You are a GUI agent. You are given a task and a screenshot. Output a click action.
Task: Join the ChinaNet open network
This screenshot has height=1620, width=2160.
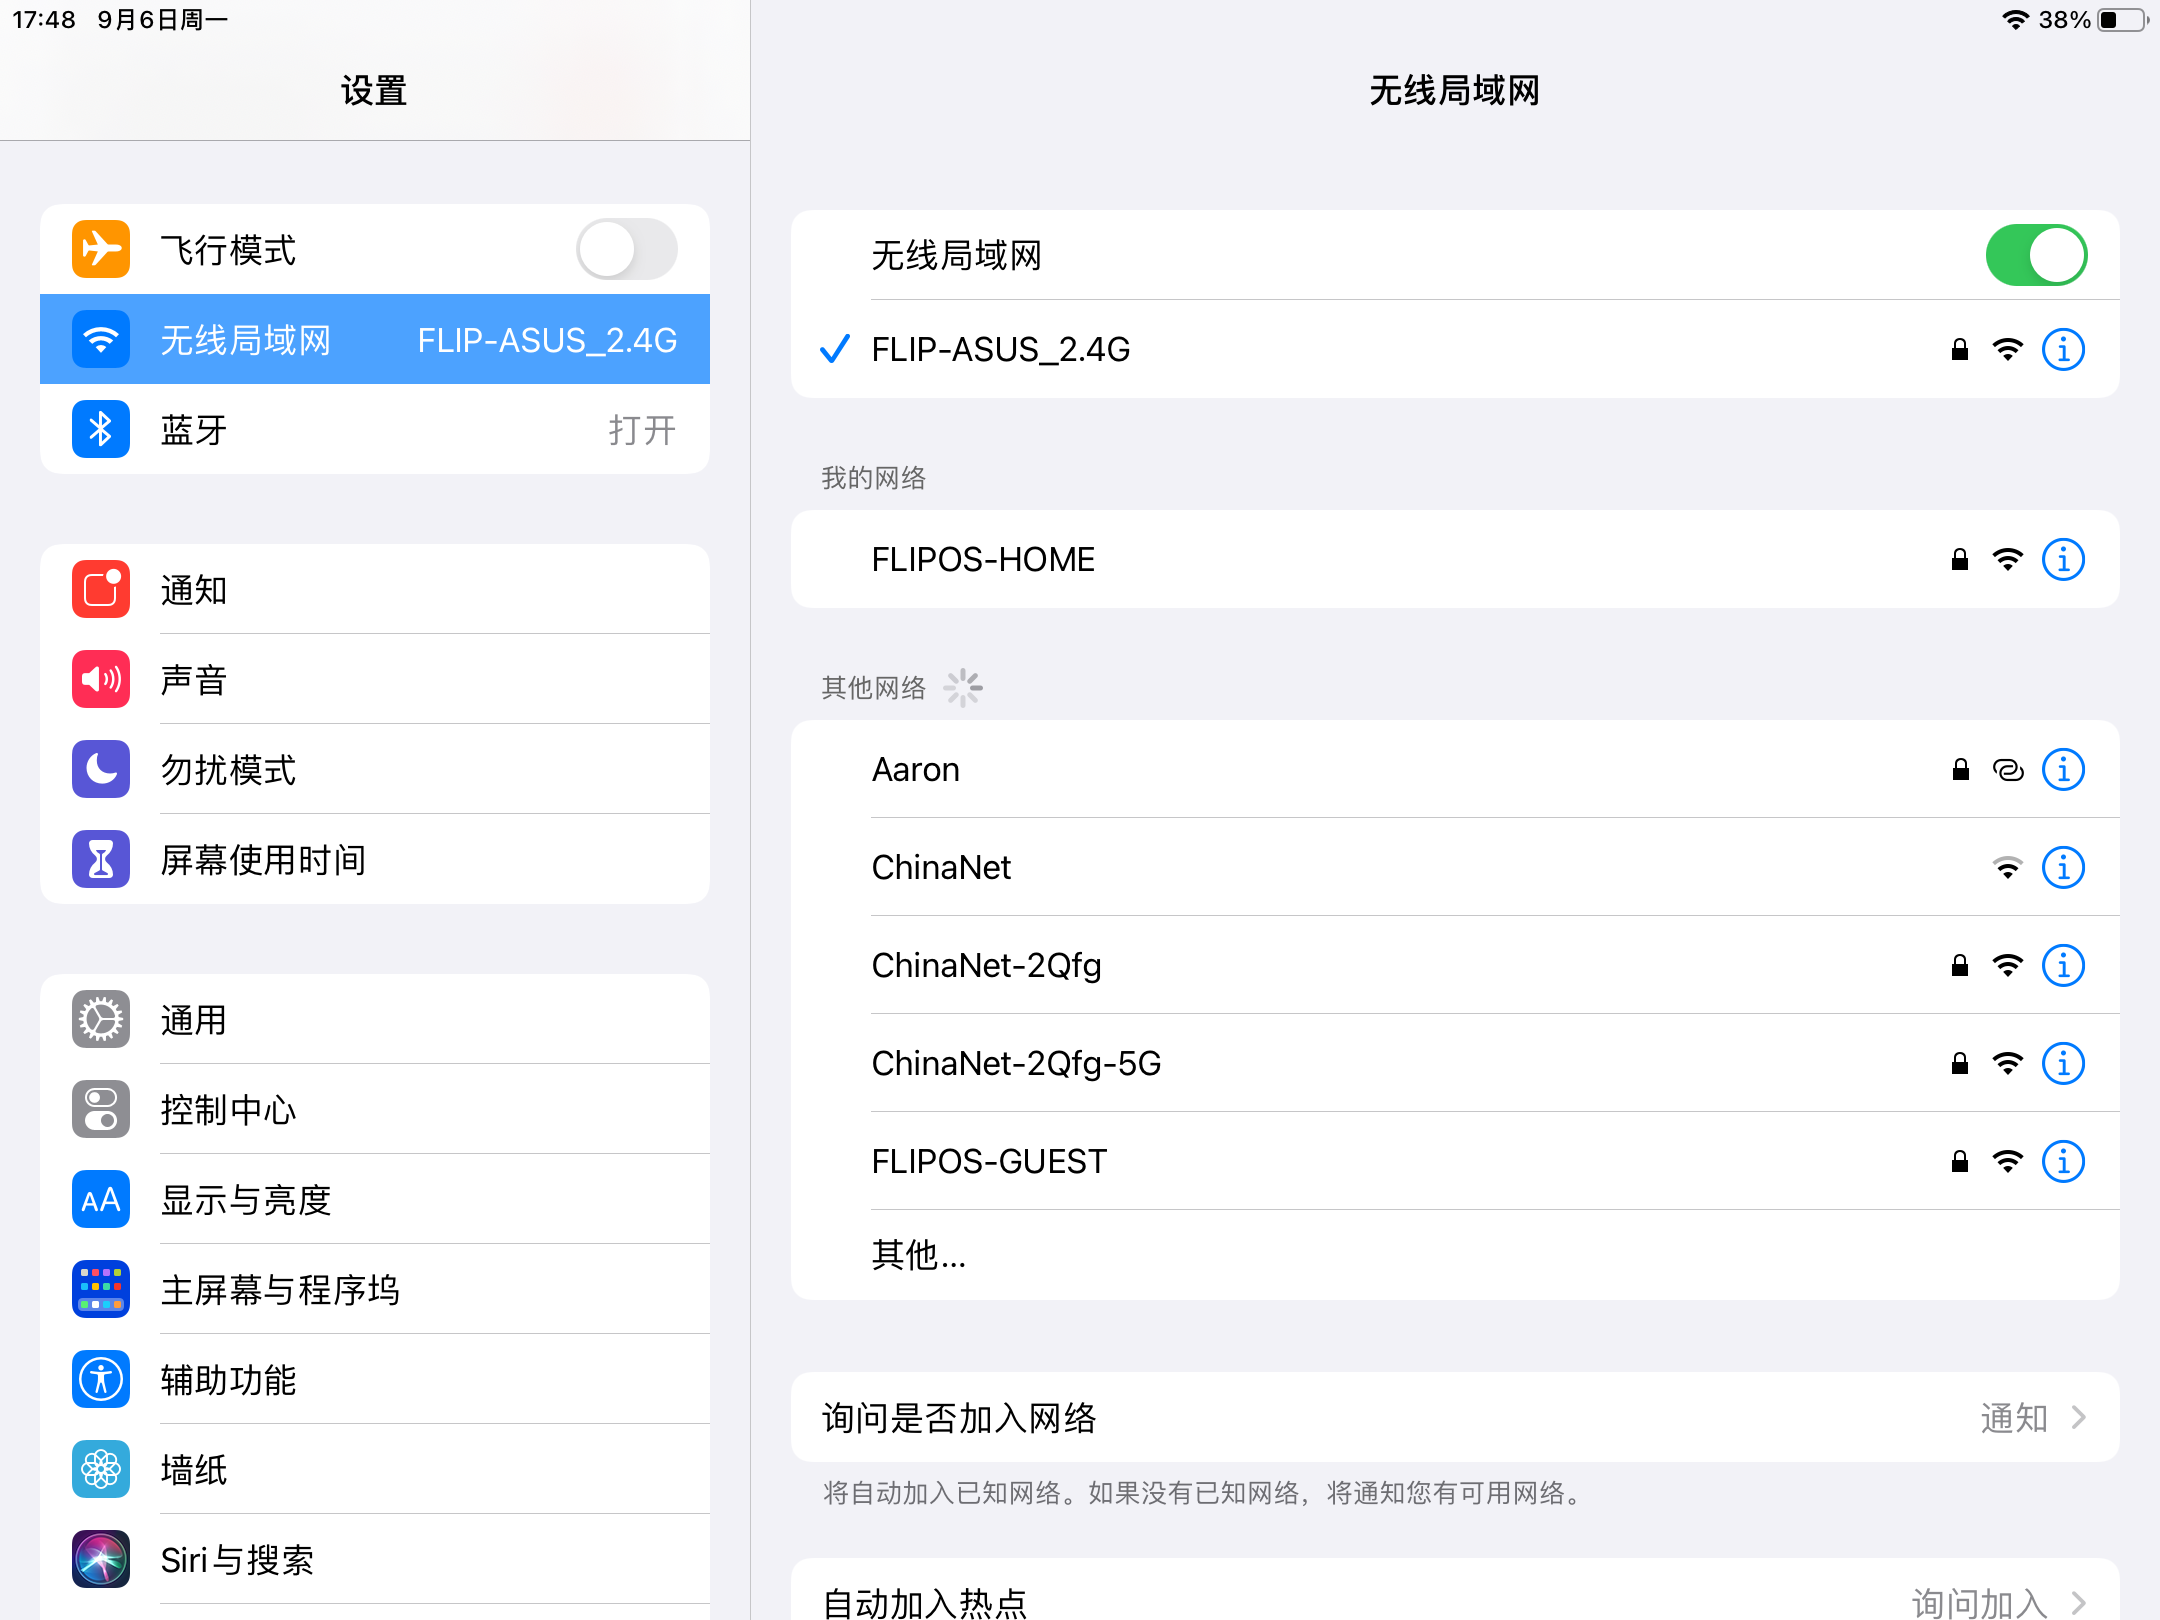(x=1455, y=867)
